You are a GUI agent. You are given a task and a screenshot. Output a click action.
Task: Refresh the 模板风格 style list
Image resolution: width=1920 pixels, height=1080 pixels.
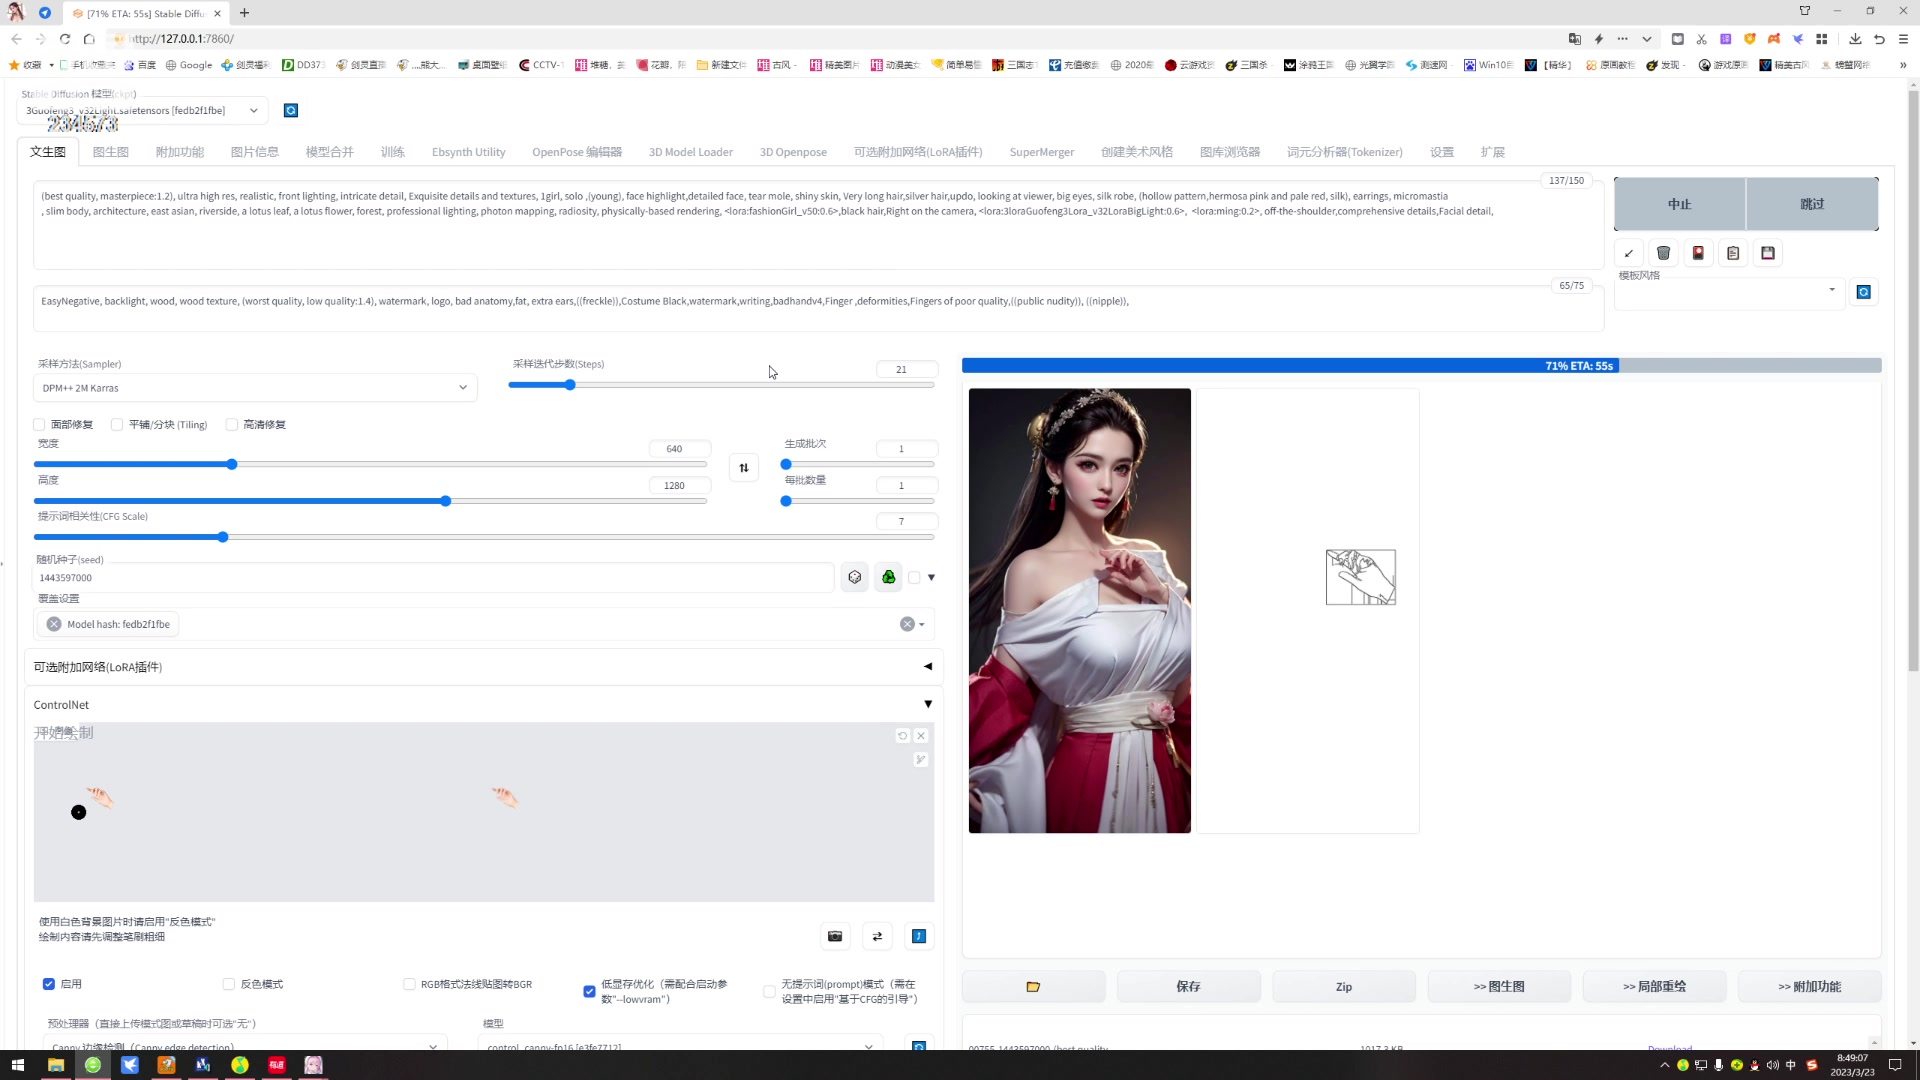[x=1863, y=292]
